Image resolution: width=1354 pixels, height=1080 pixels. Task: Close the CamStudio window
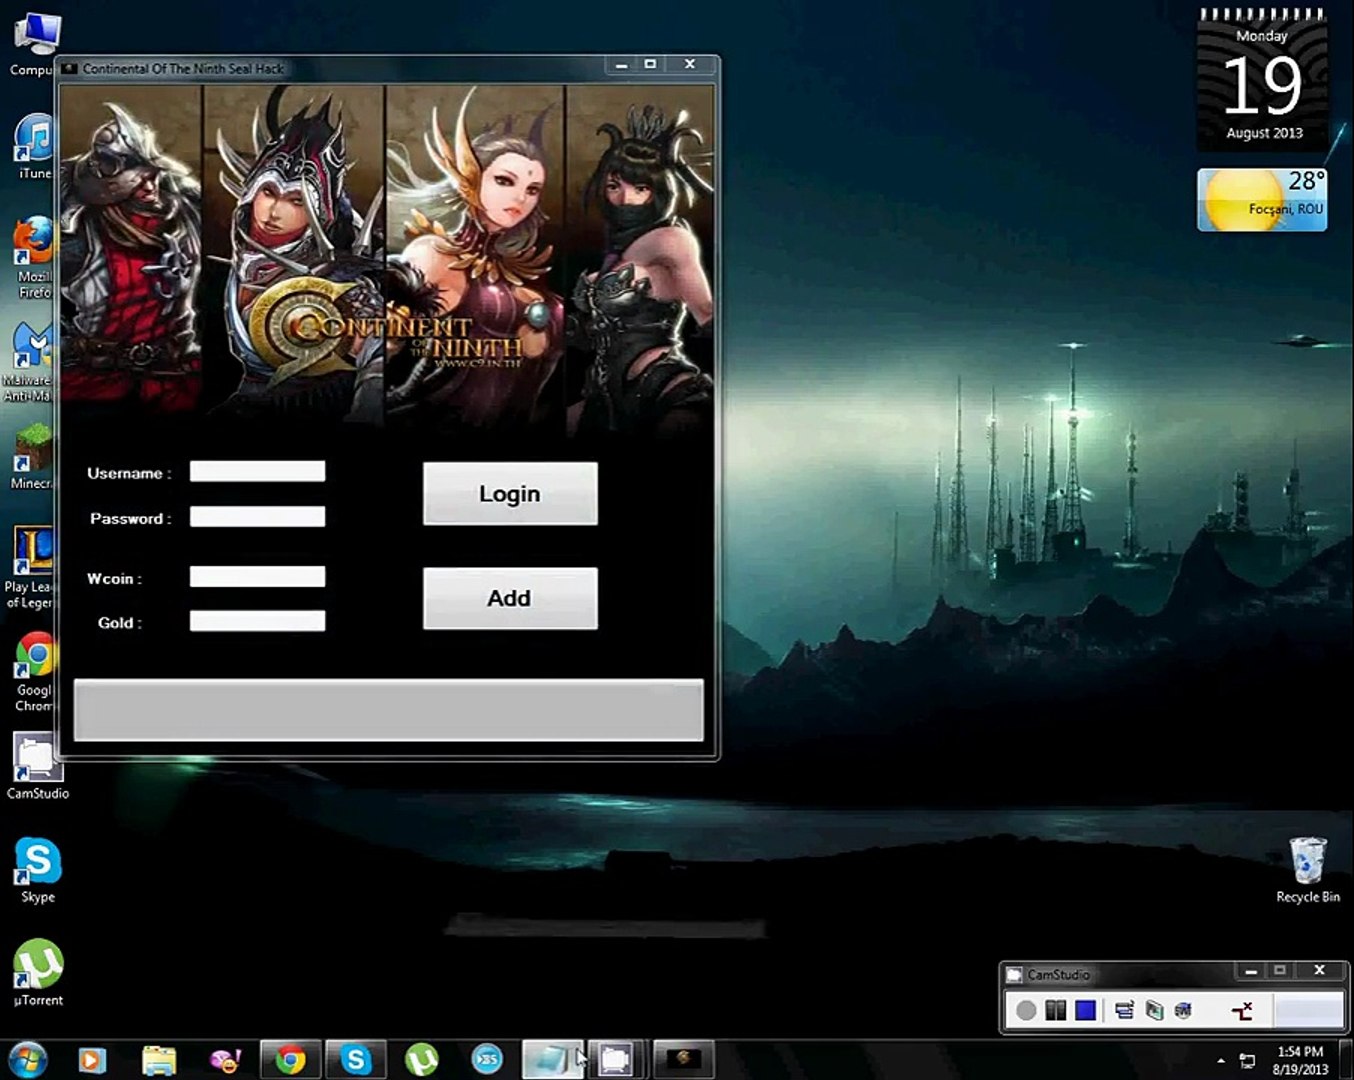tap(1319, 971)
